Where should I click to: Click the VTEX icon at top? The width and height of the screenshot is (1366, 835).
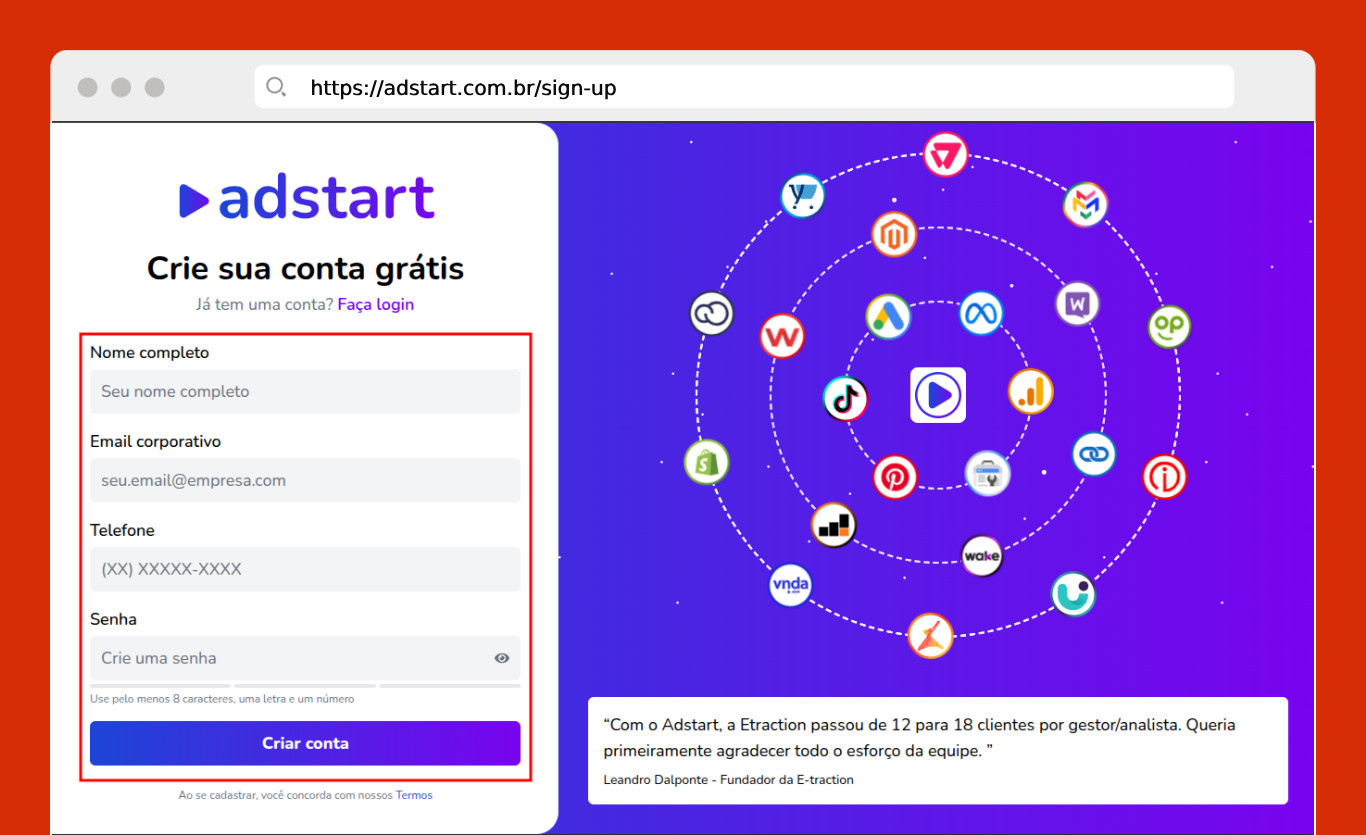point(945,155)
